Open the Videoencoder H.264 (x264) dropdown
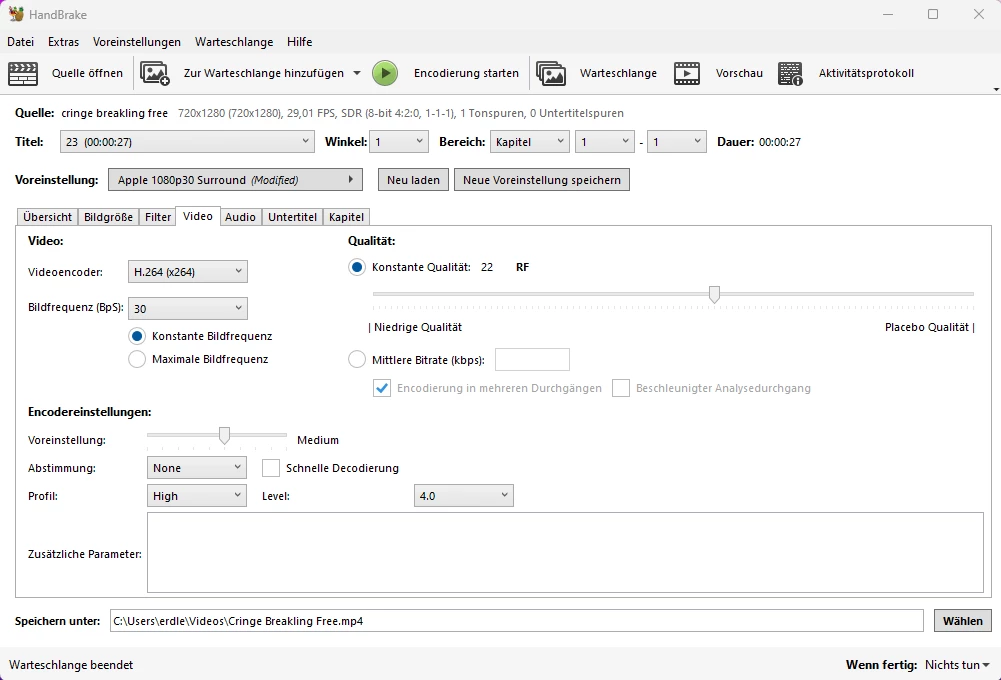Viewport: 1001px width, 680px height. (x=188, y=272)
